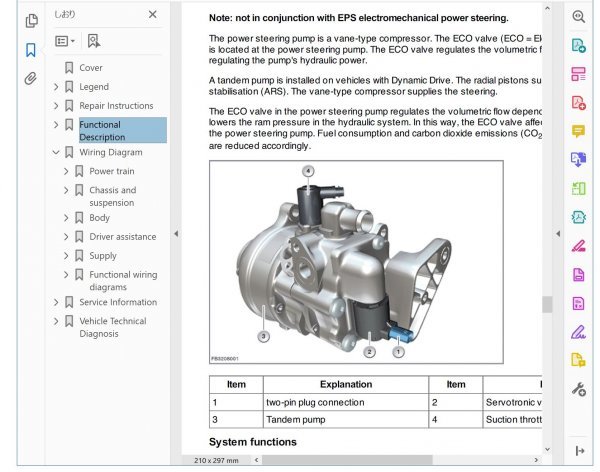Click the expand tools pane arrow icon

click(579, 451)
